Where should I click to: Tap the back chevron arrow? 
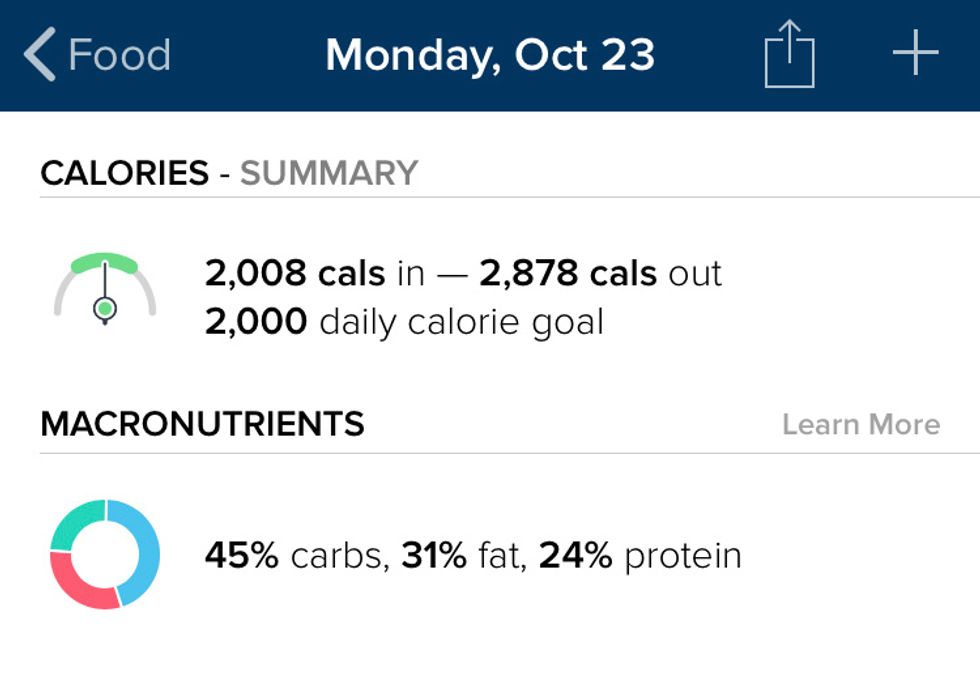coord(40,54)
